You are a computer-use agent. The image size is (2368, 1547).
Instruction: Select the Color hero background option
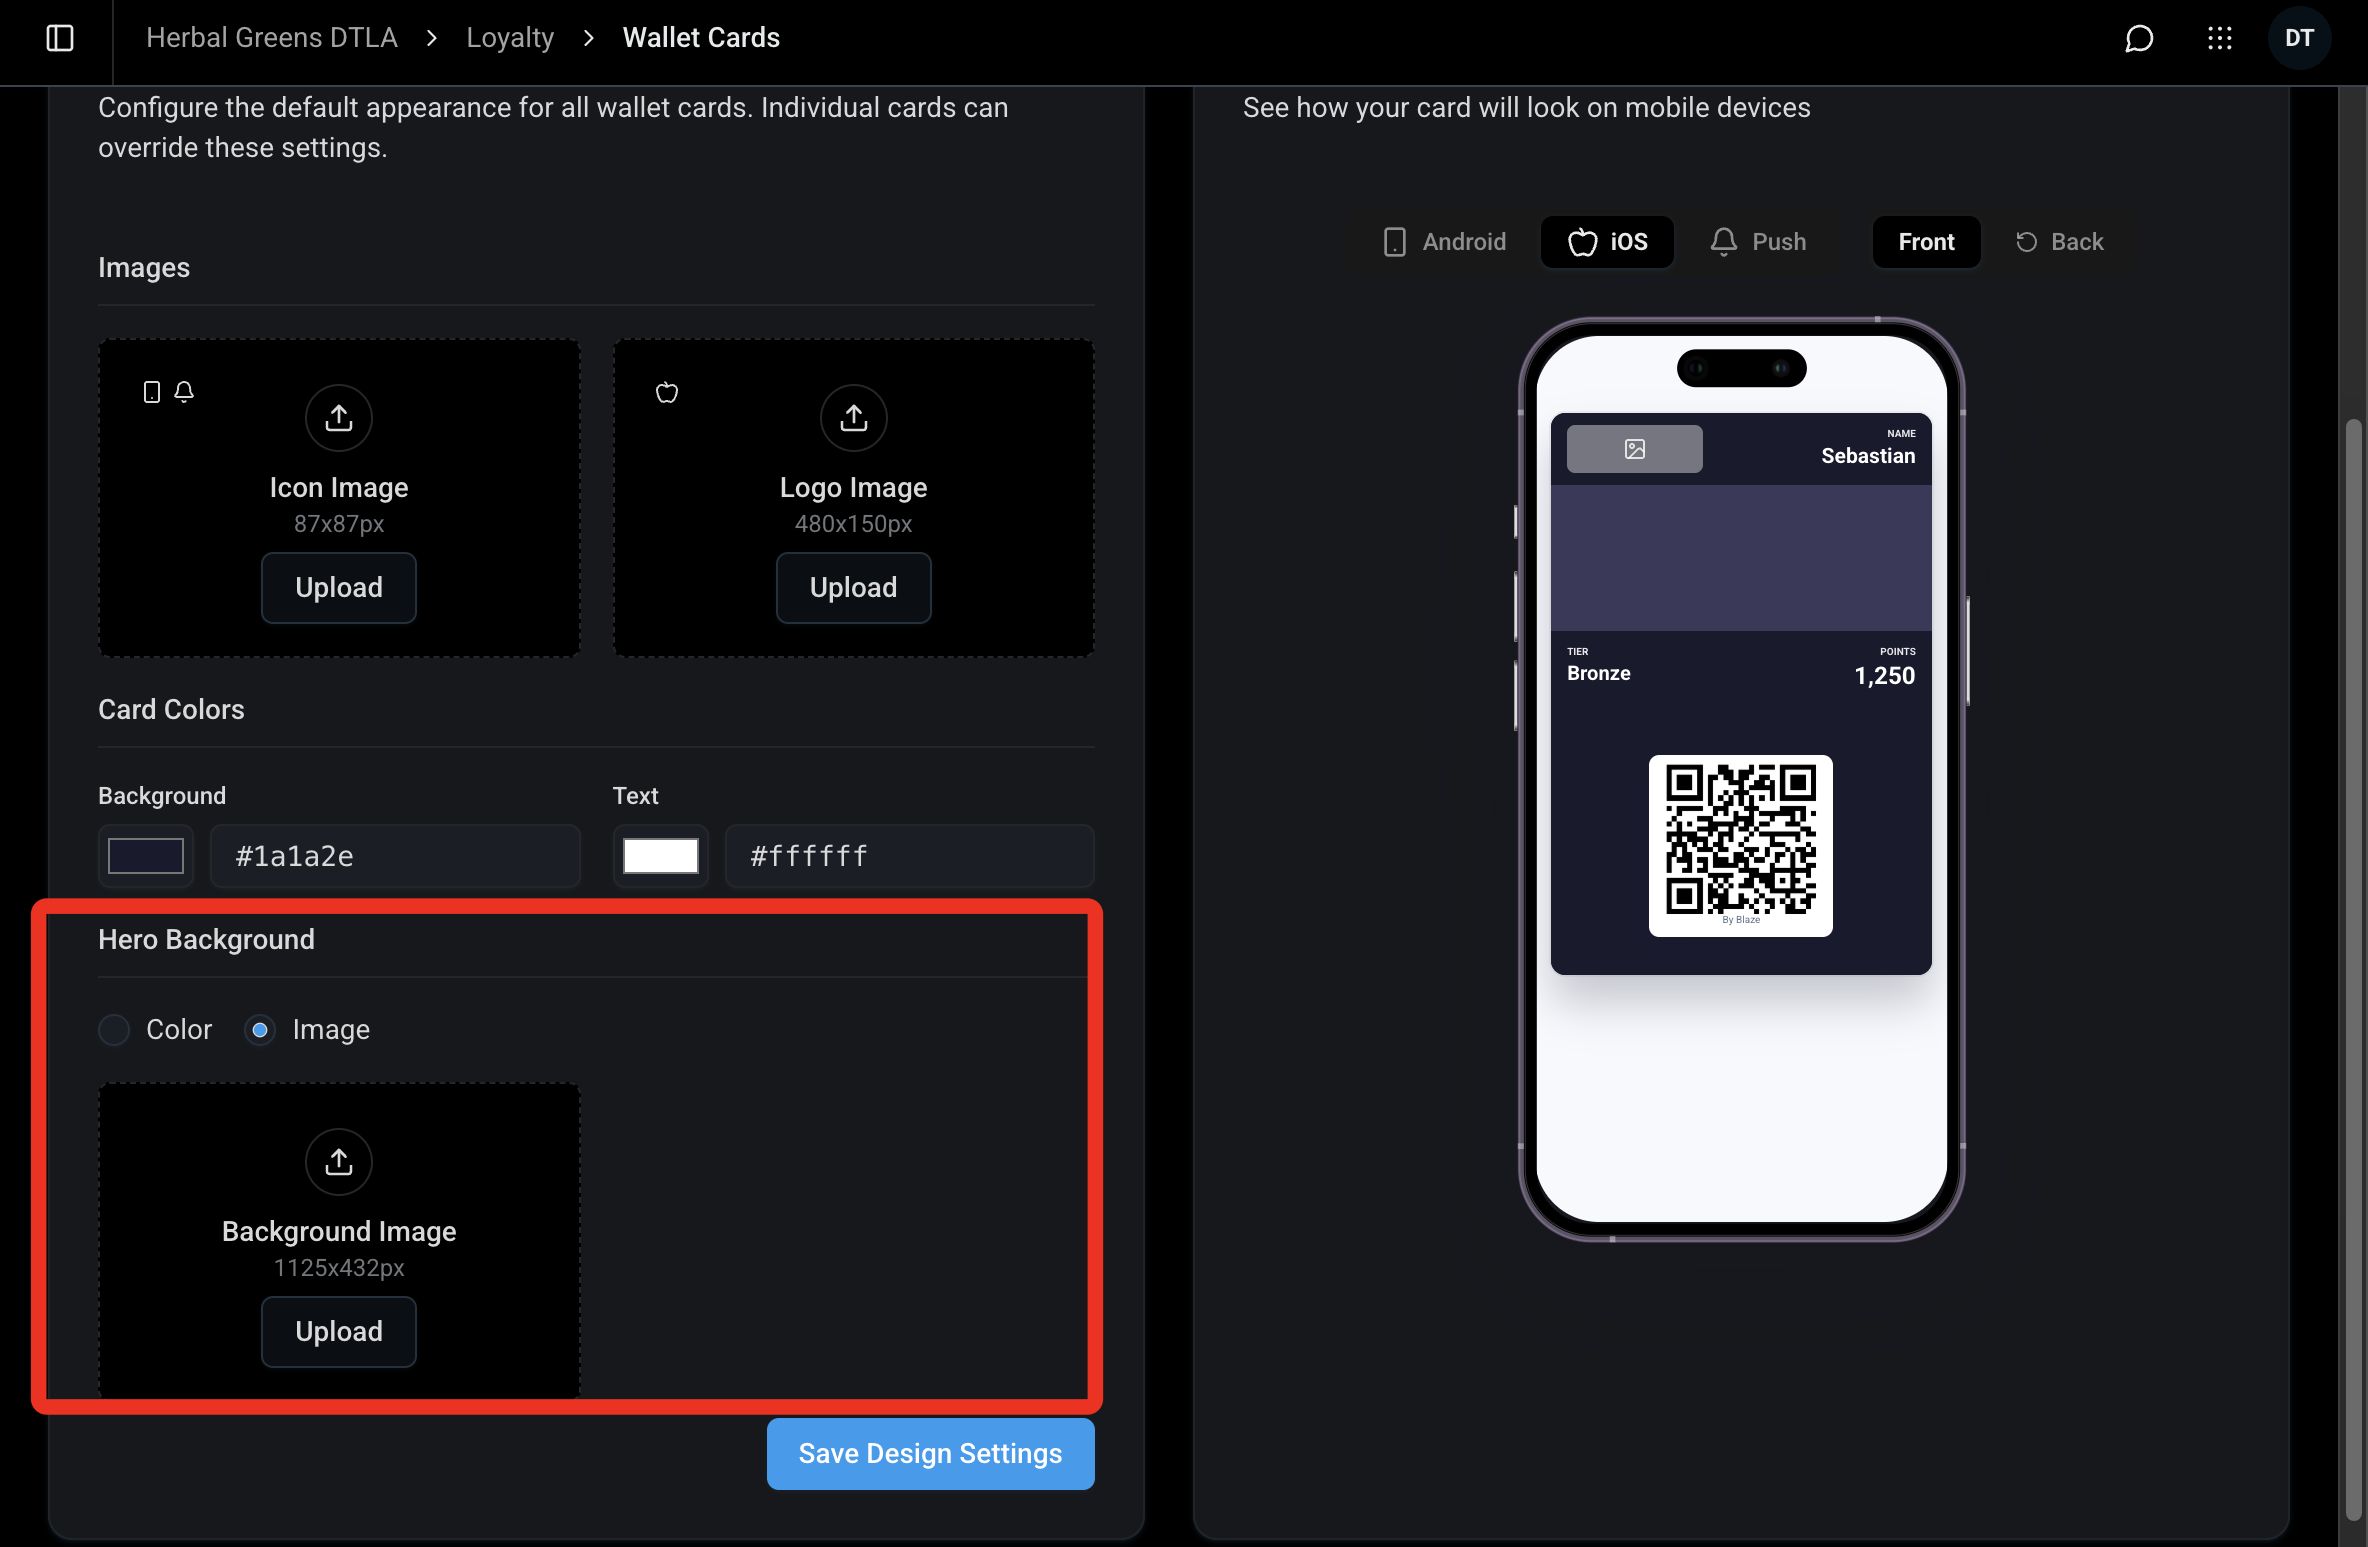[114, 1029]
